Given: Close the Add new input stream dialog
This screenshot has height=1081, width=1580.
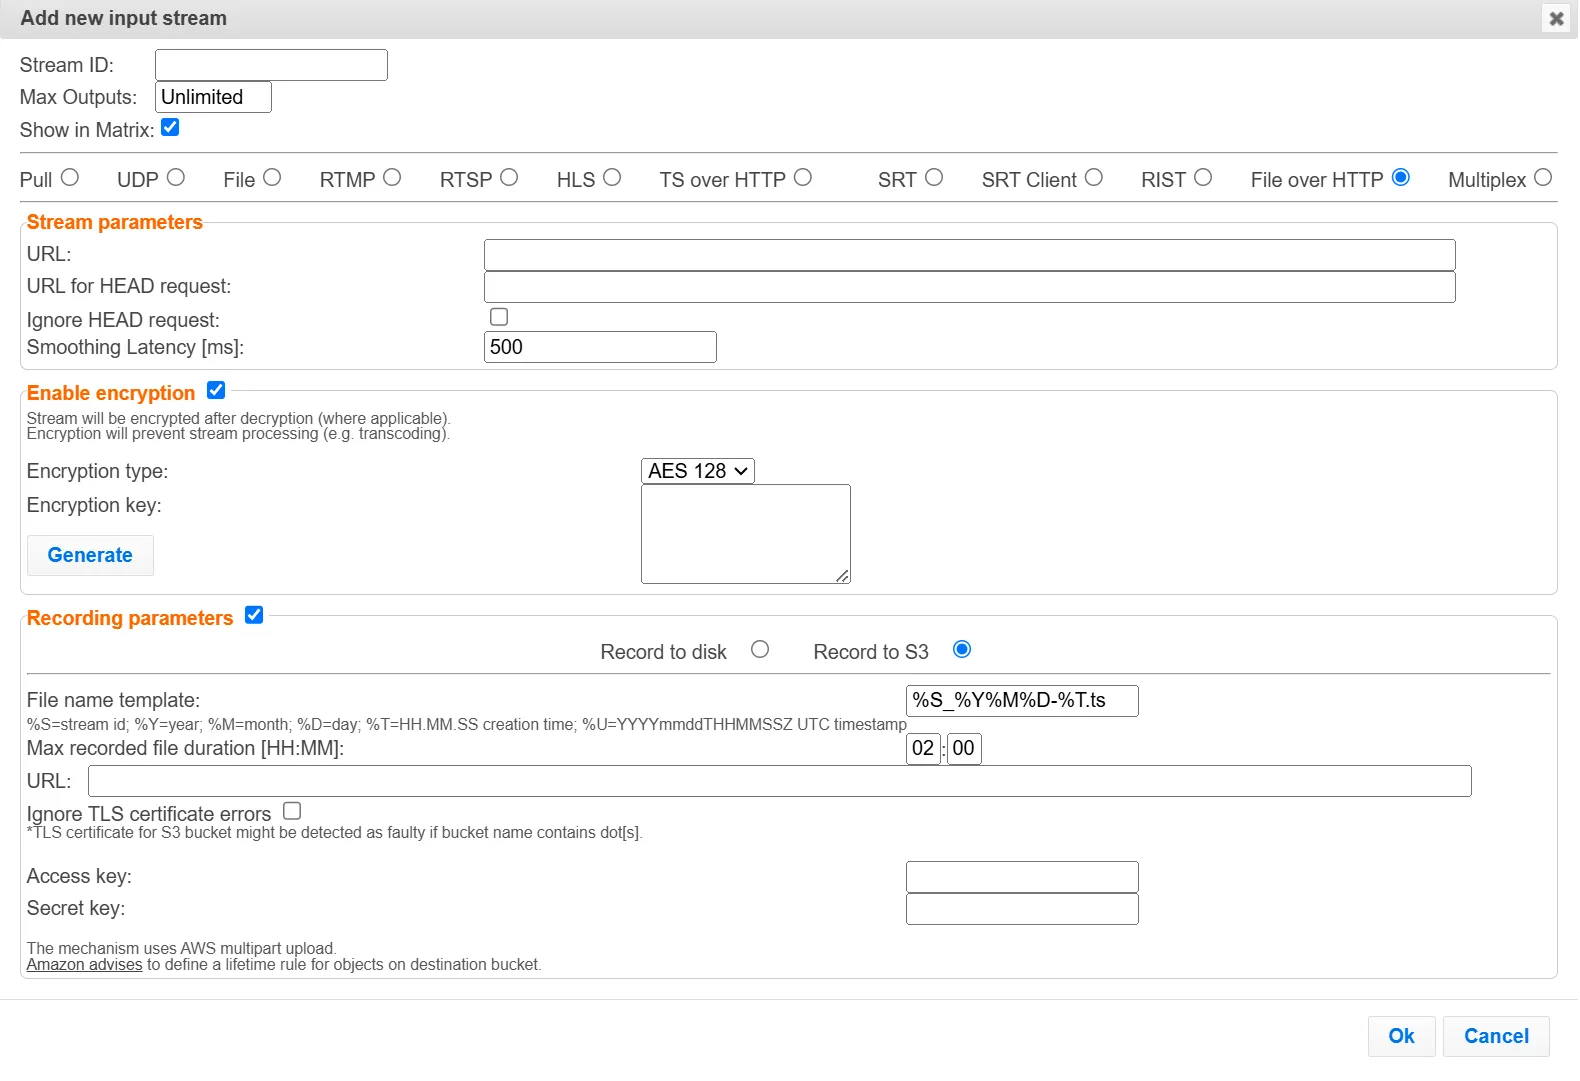Looking at the screenshot, I should [1556, 18].
